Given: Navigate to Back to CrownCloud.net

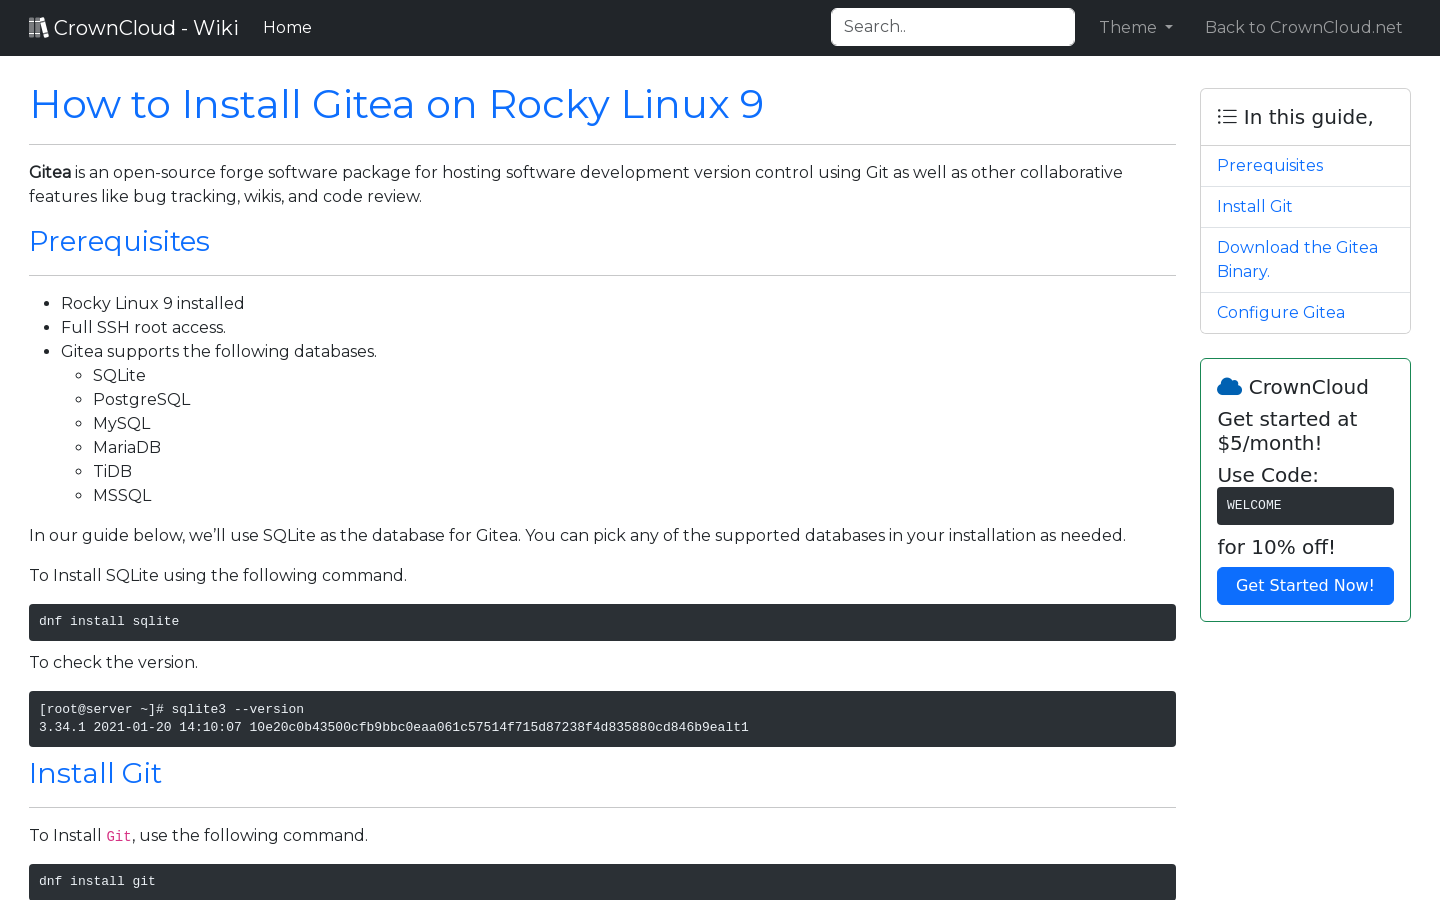Looking at the screenshot, I should 1303,27.
